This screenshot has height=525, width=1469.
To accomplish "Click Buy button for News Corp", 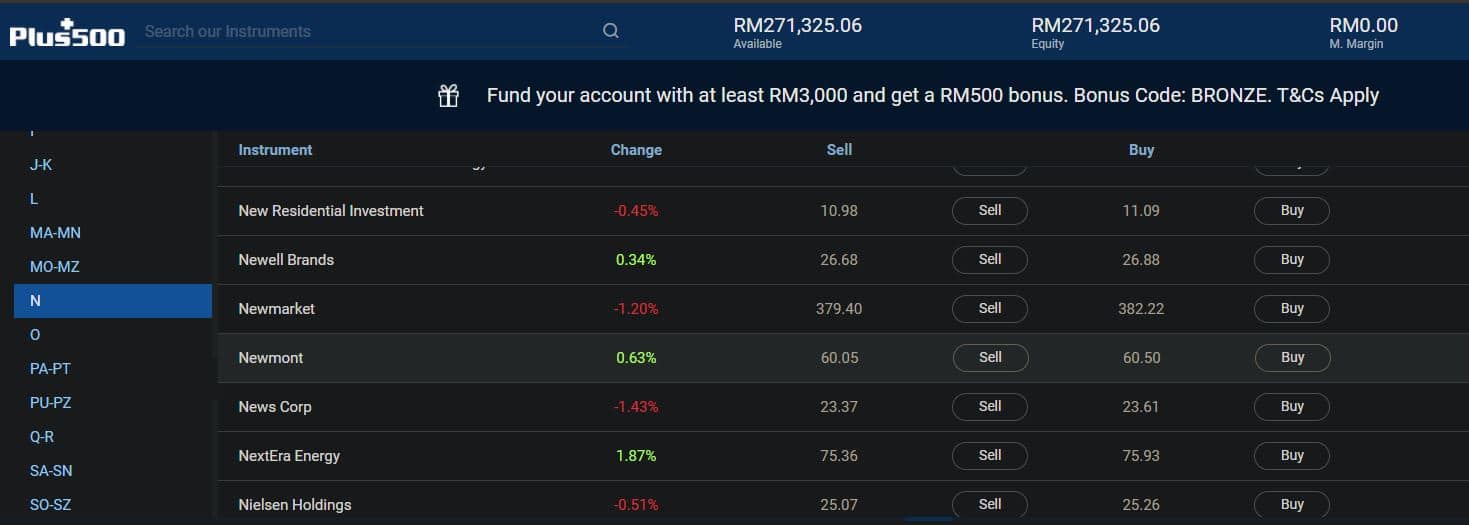I will click(1292, 407).
